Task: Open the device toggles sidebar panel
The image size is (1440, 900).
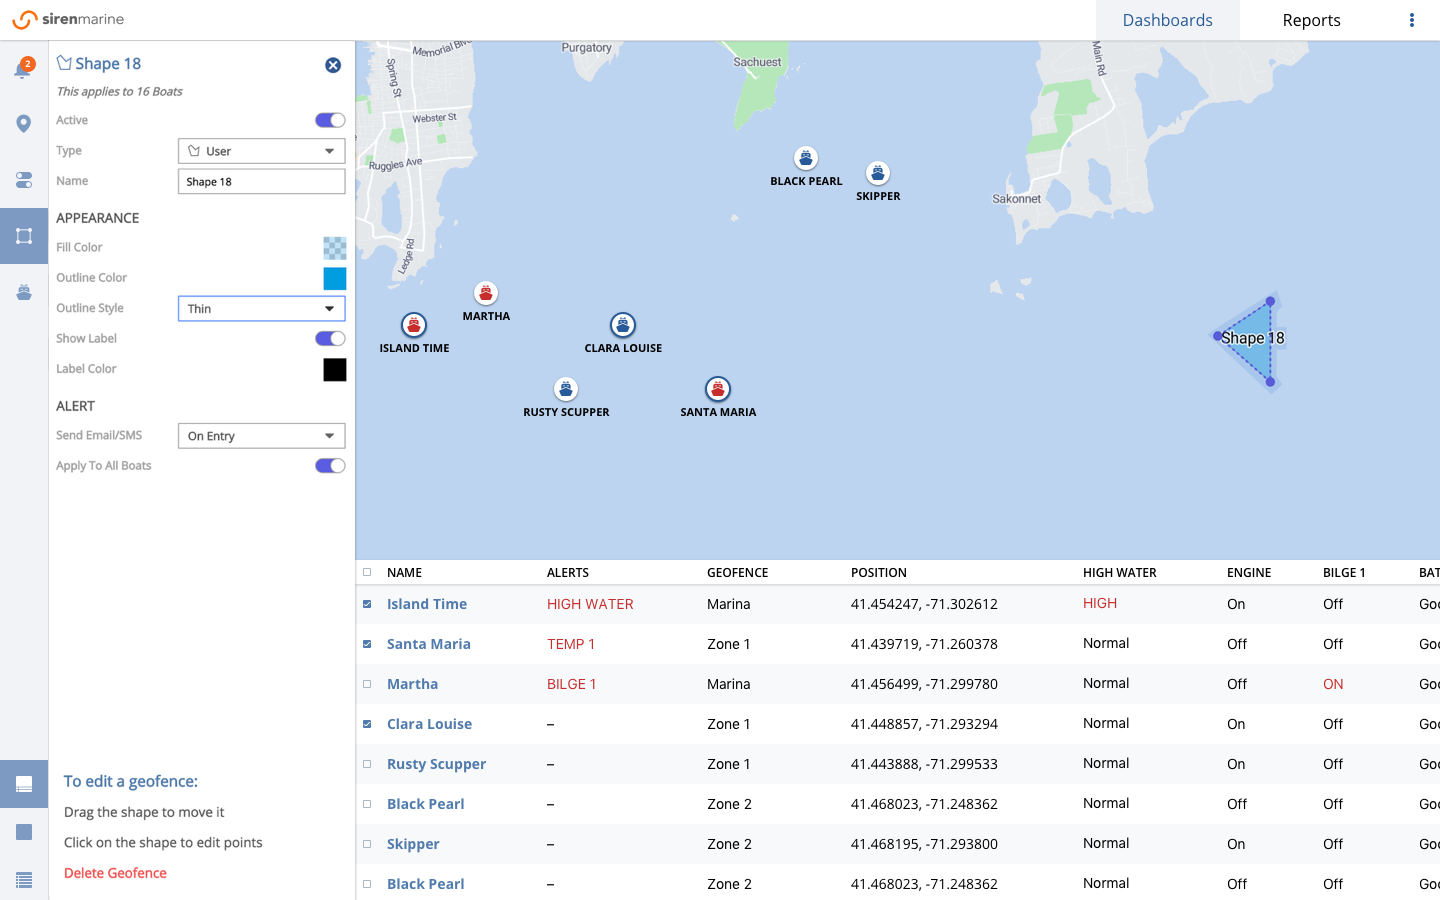Action: 24,180
